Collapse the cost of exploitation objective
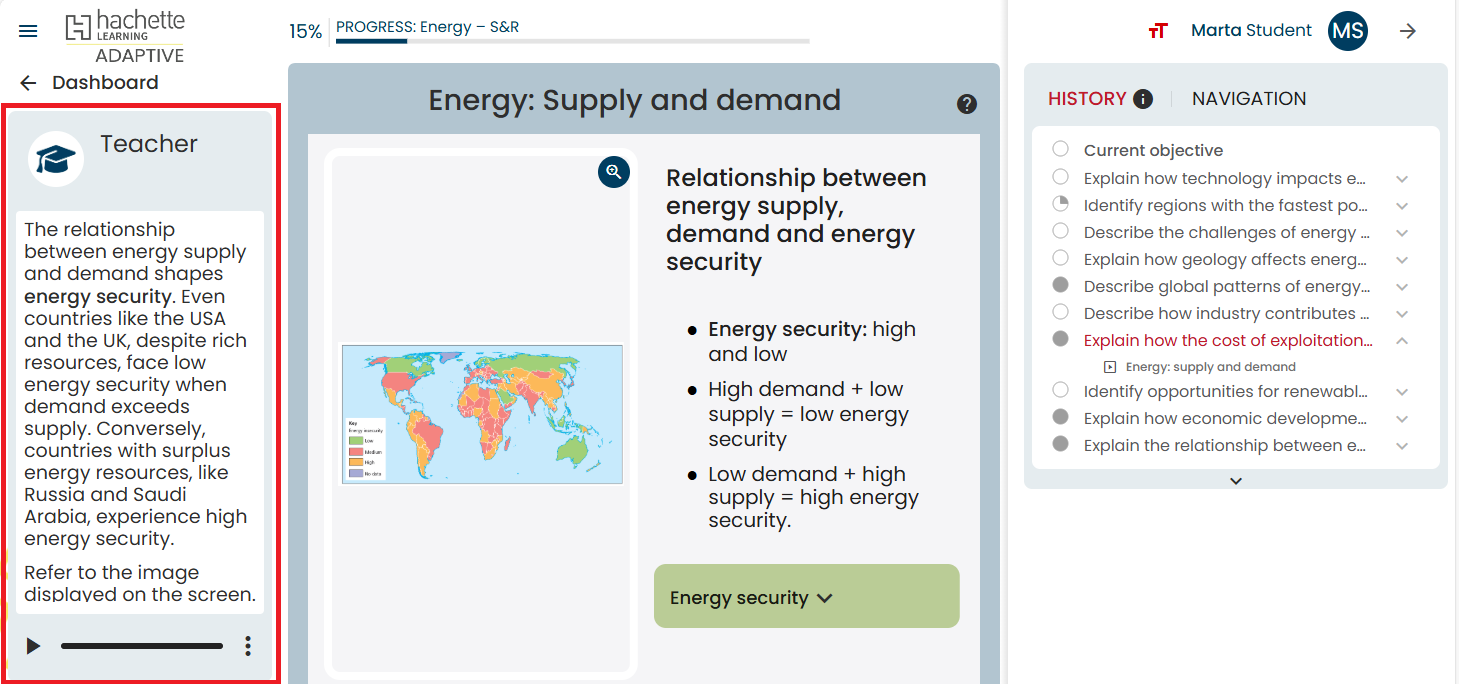The image size is (1459, 684). (1402, 341)
